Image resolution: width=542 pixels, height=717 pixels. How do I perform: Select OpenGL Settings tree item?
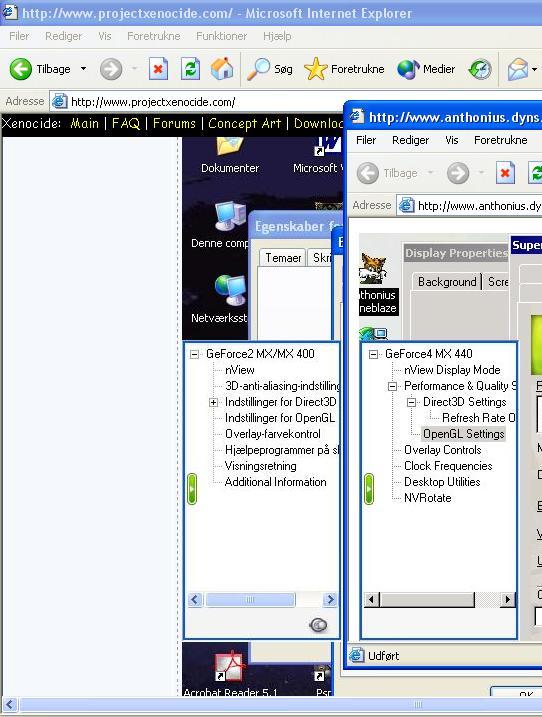(x=463, y=434)
